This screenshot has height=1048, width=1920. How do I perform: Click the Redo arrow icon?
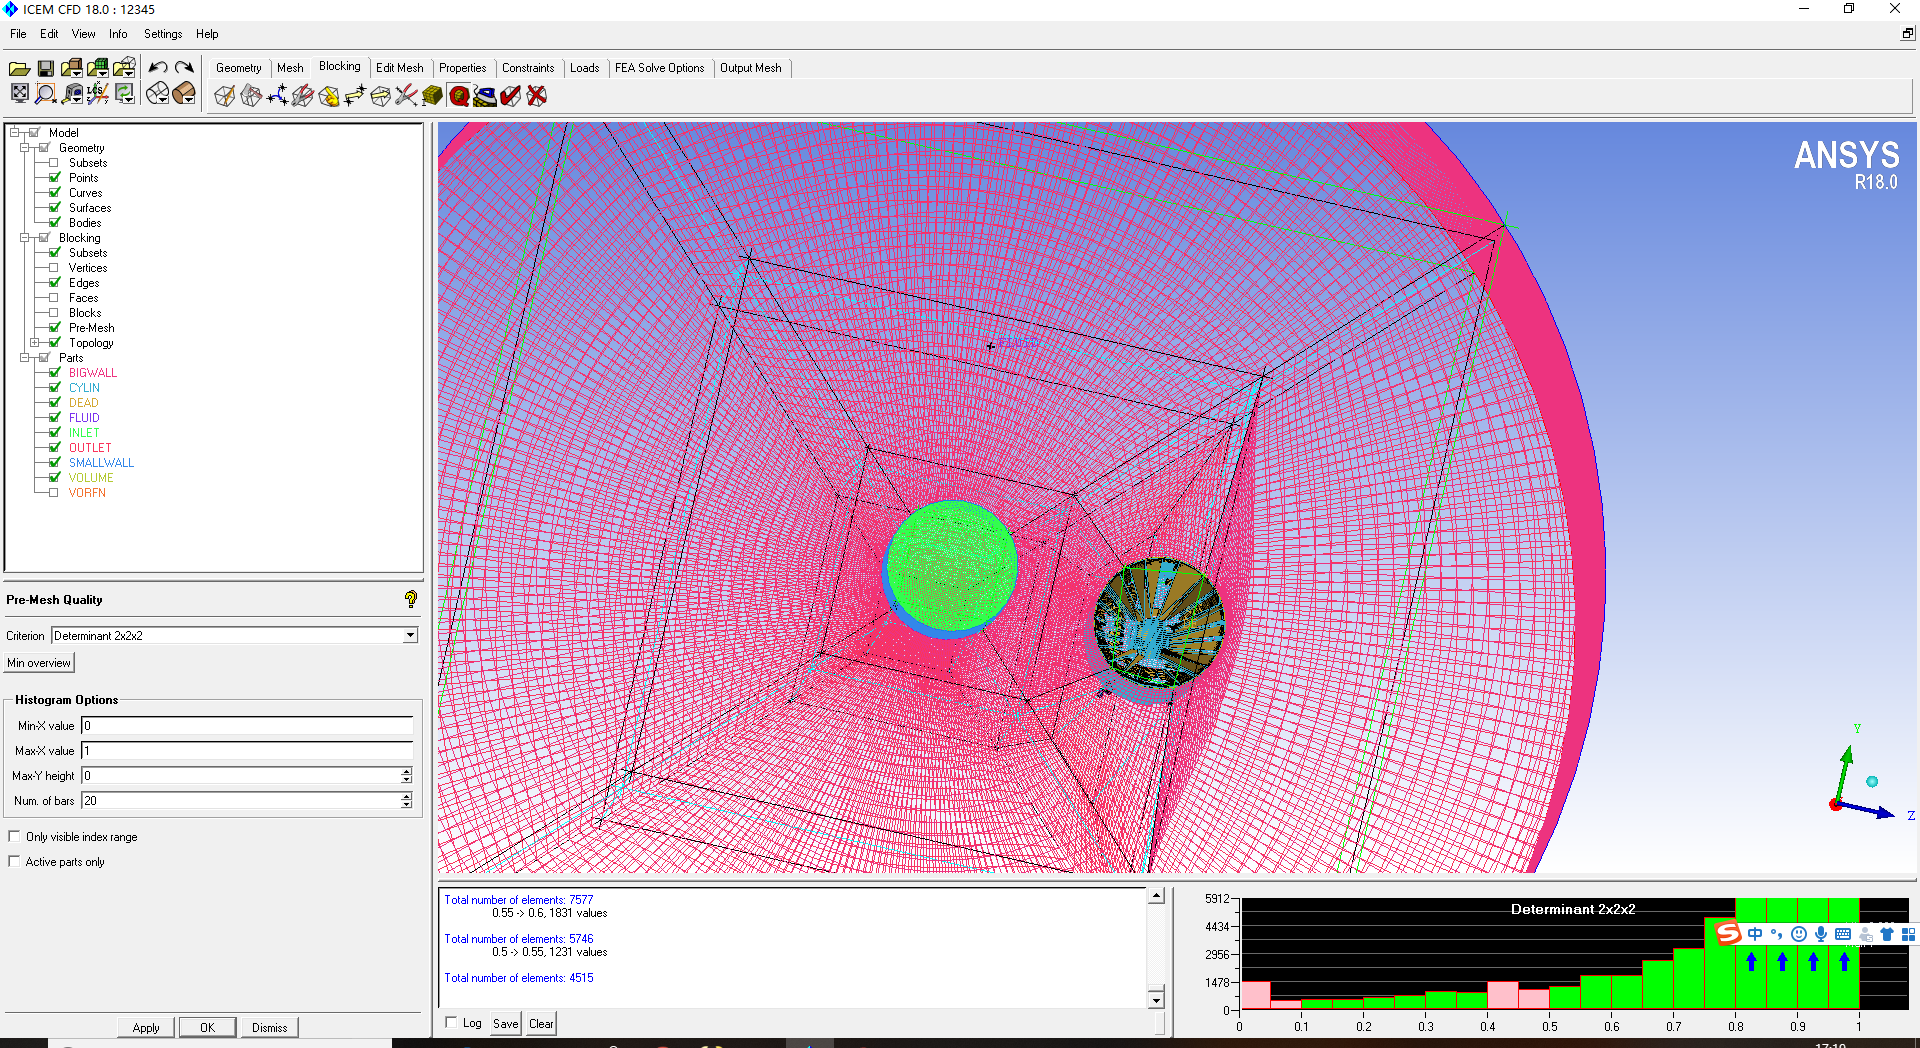tap(184, 68)
